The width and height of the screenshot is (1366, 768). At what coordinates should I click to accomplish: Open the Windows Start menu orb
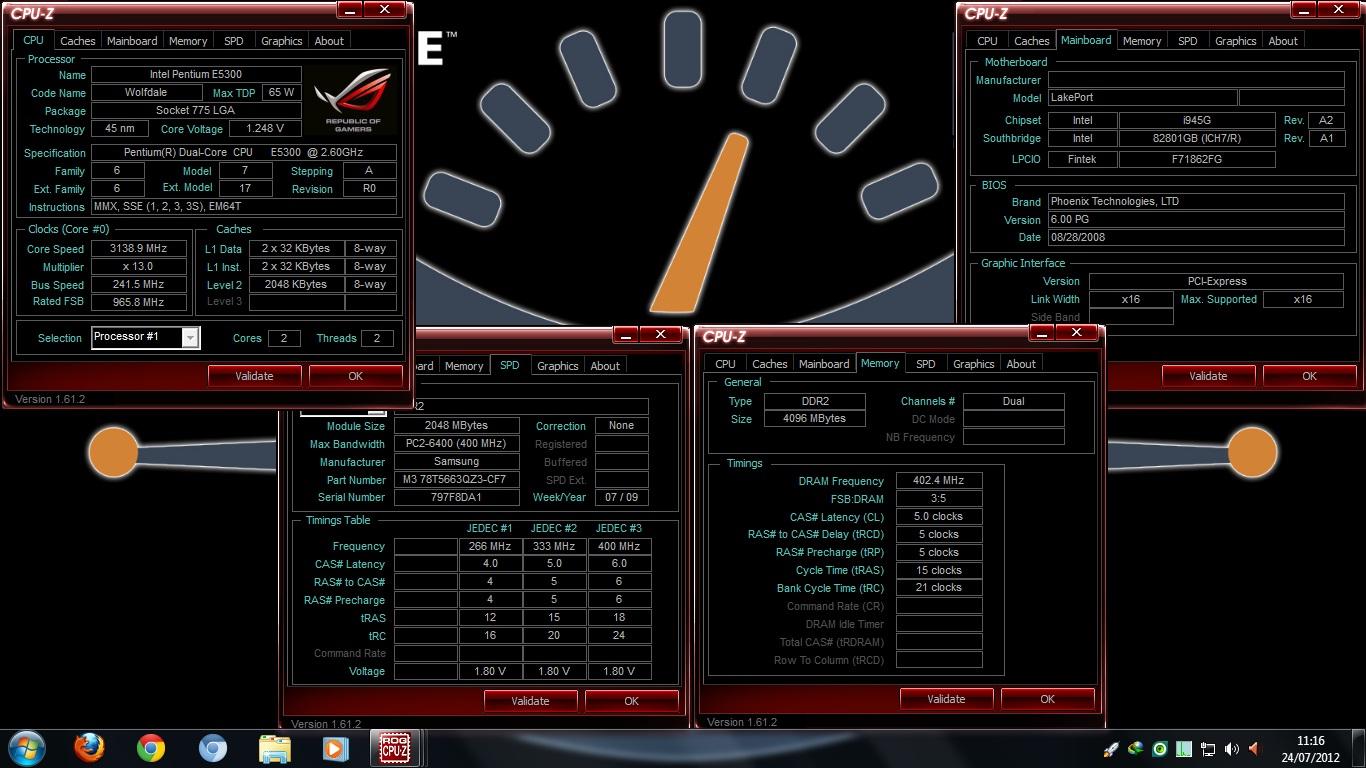tap(26, 748)
